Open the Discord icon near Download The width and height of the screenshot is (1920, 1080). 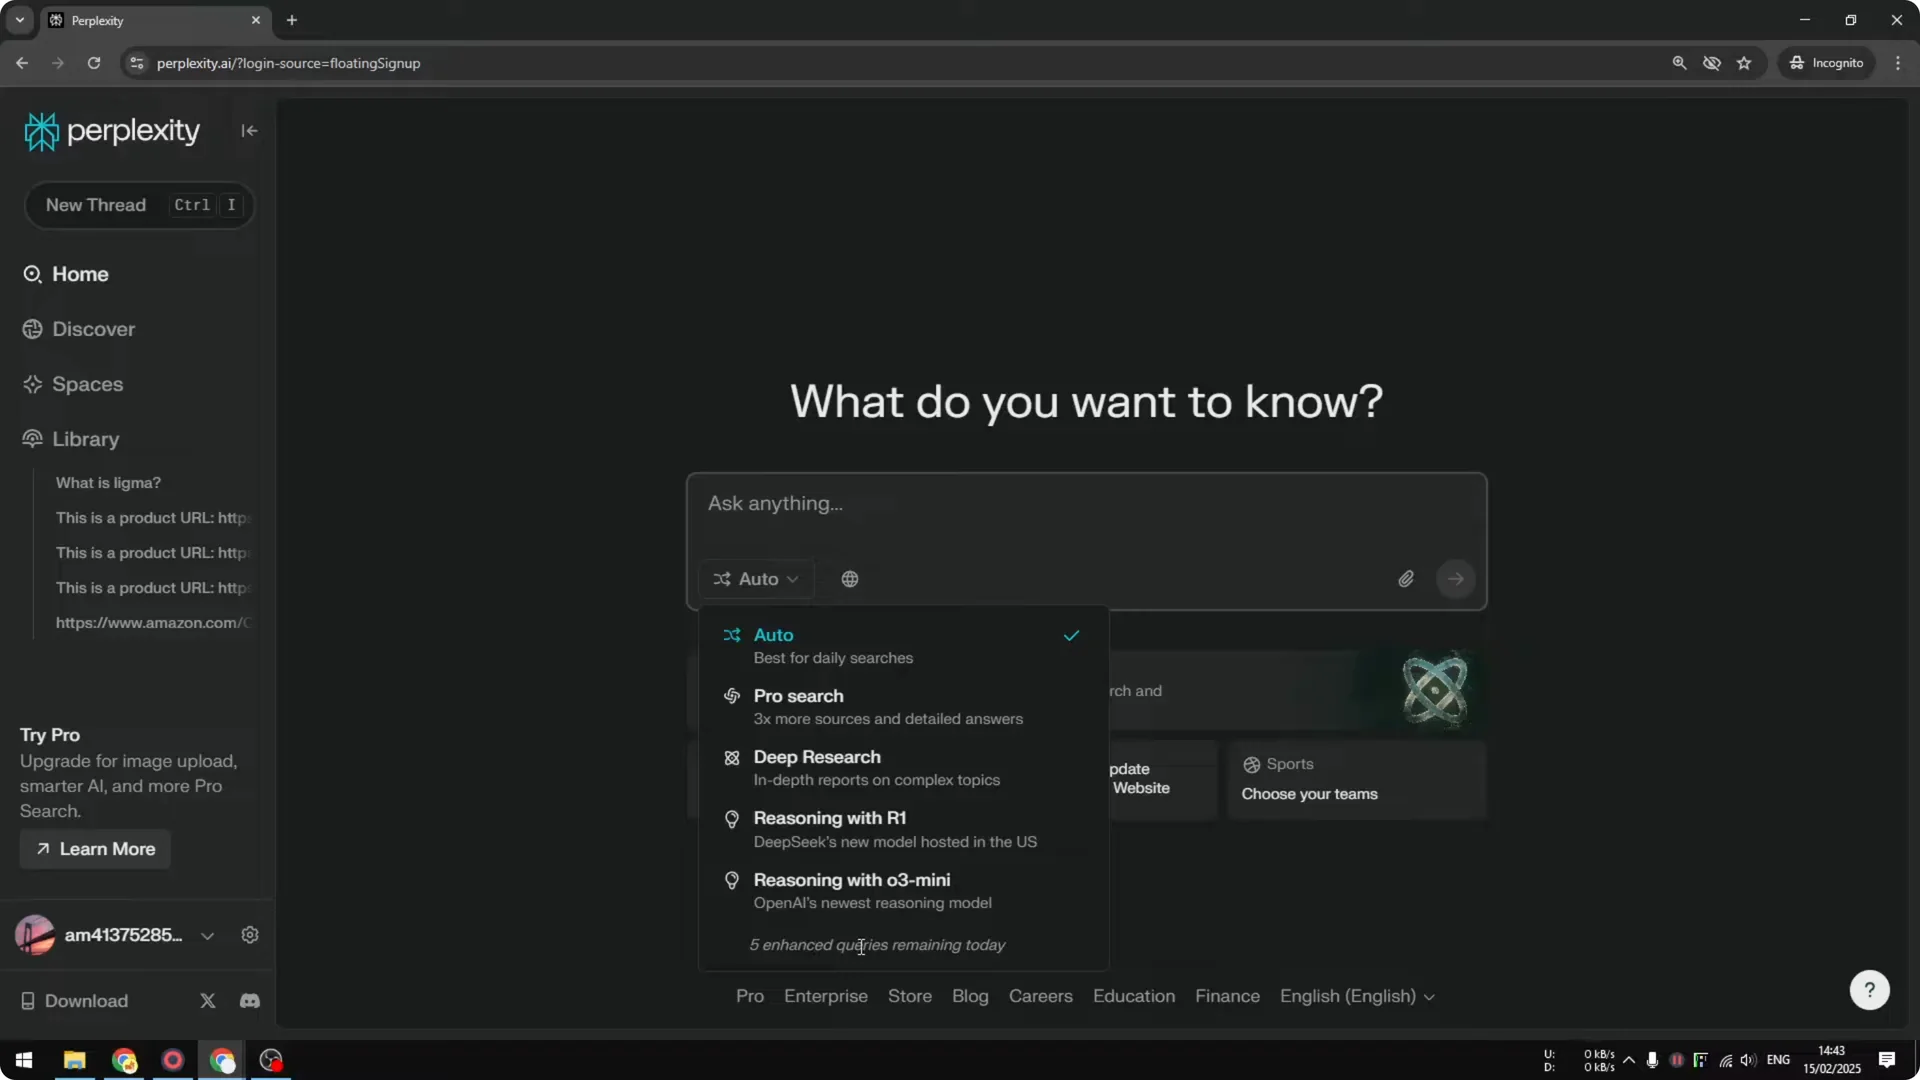[249, 1000]
